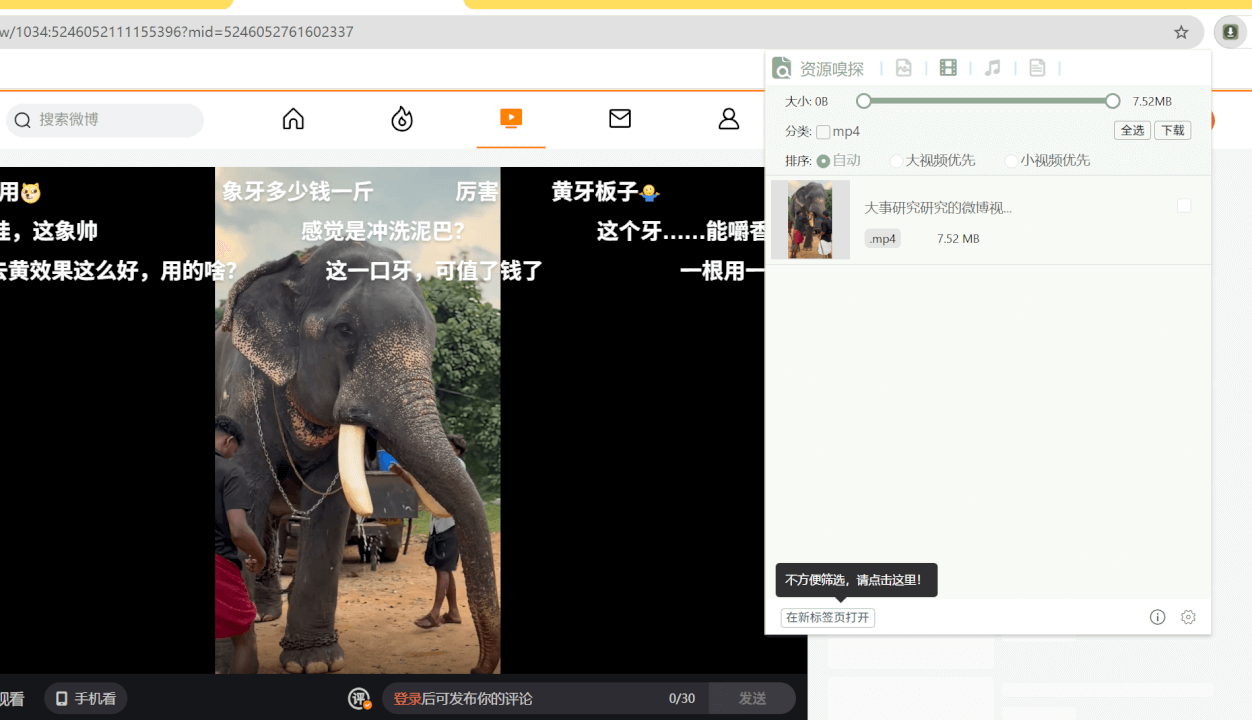
Task: Switch to video resources film icon
Action: (x=948, y=68)
